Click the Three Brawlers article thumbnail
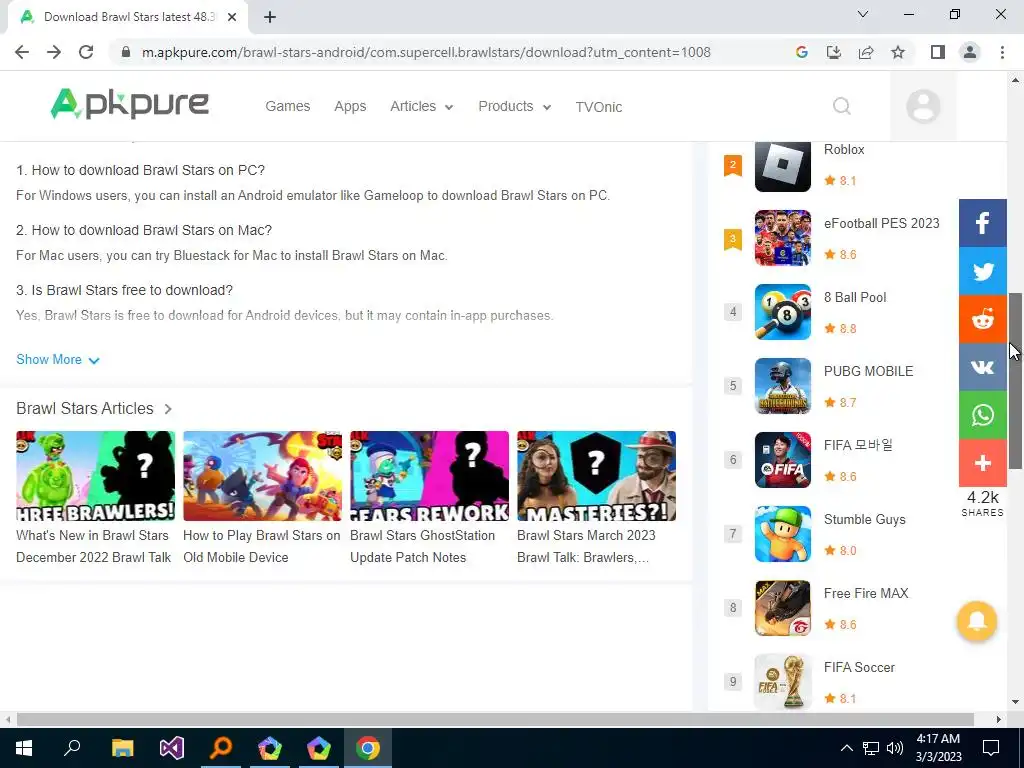1024x768 pixels. point(95,475)
